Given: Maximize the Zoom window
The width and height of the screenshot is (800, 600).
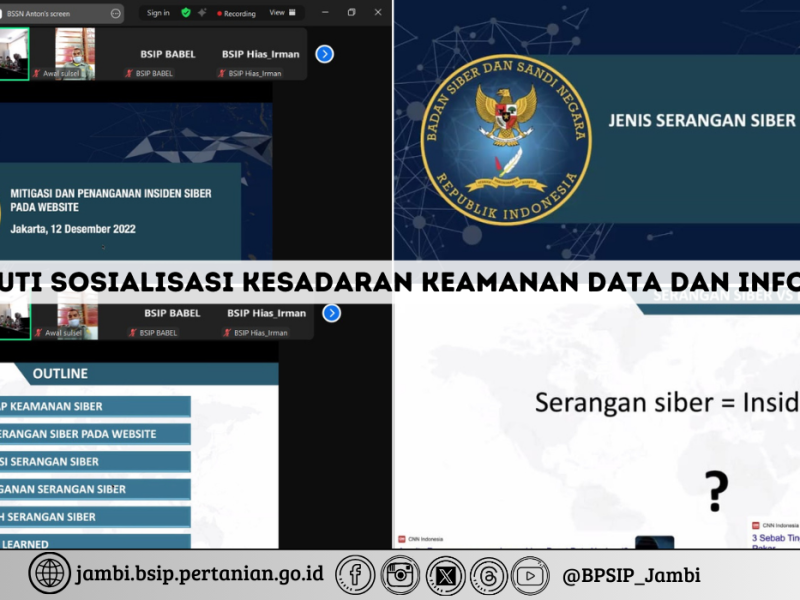Looking at the screenshot, I should (x=352, y=12).
